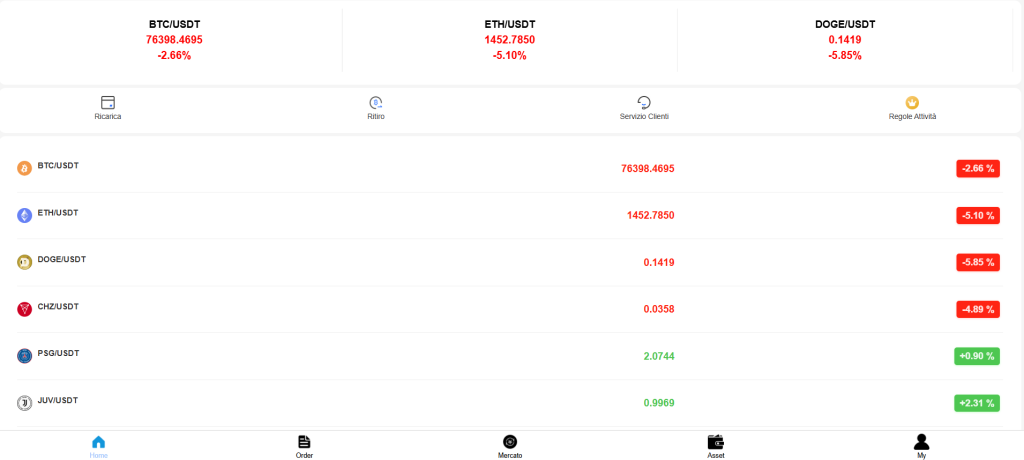Open the PSG/USDT price 2.0744
The image size is (1024, 460).
(x=659, y=356)
